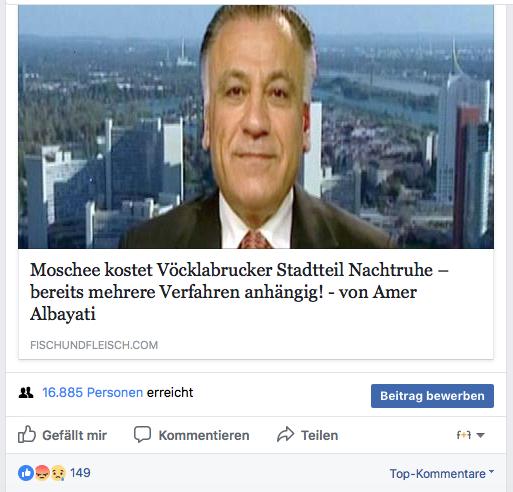
Task: Click the crying face reaction emoji
Action: (58, 473)
